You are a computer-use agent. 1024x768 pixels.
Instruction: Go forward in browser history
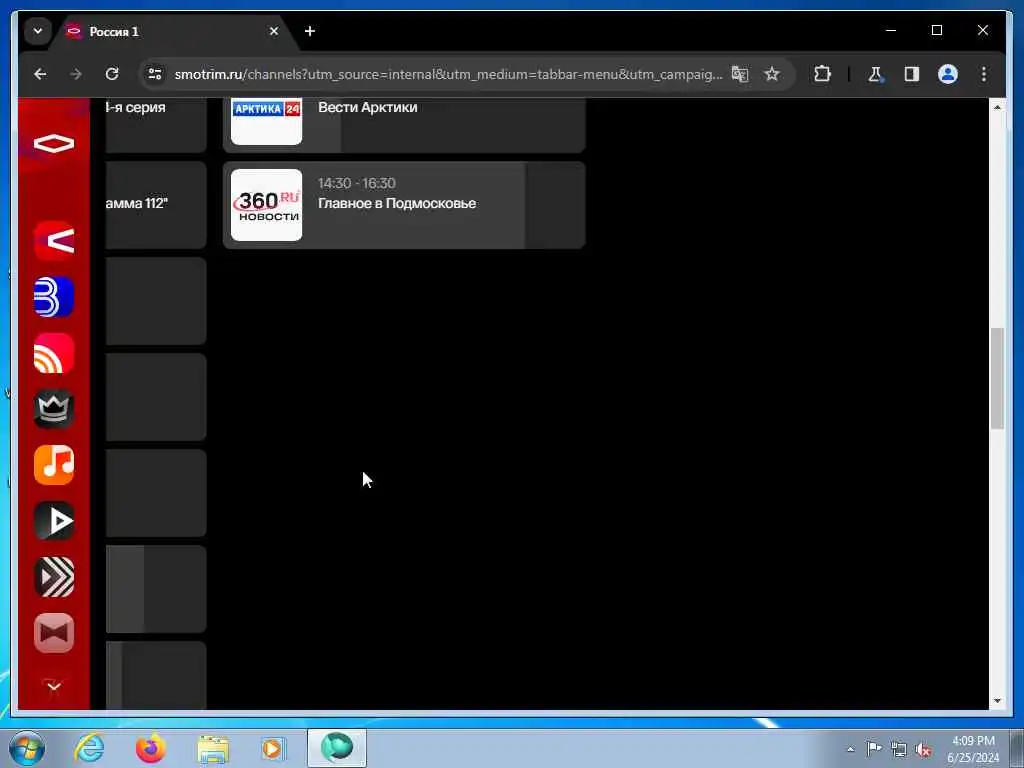point(76,74)
